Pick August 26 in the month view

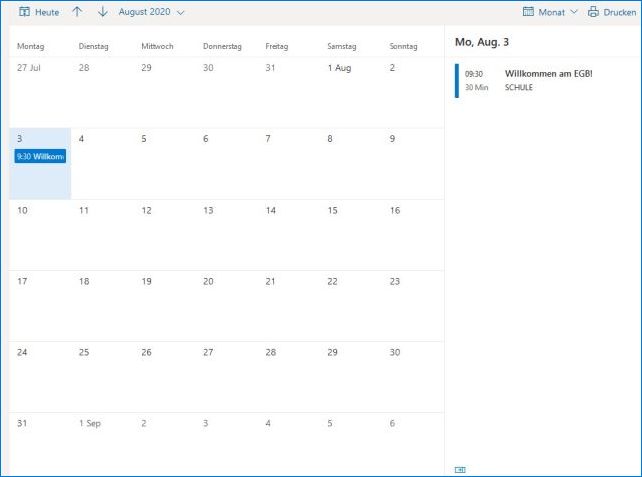(x=165, y=377)
